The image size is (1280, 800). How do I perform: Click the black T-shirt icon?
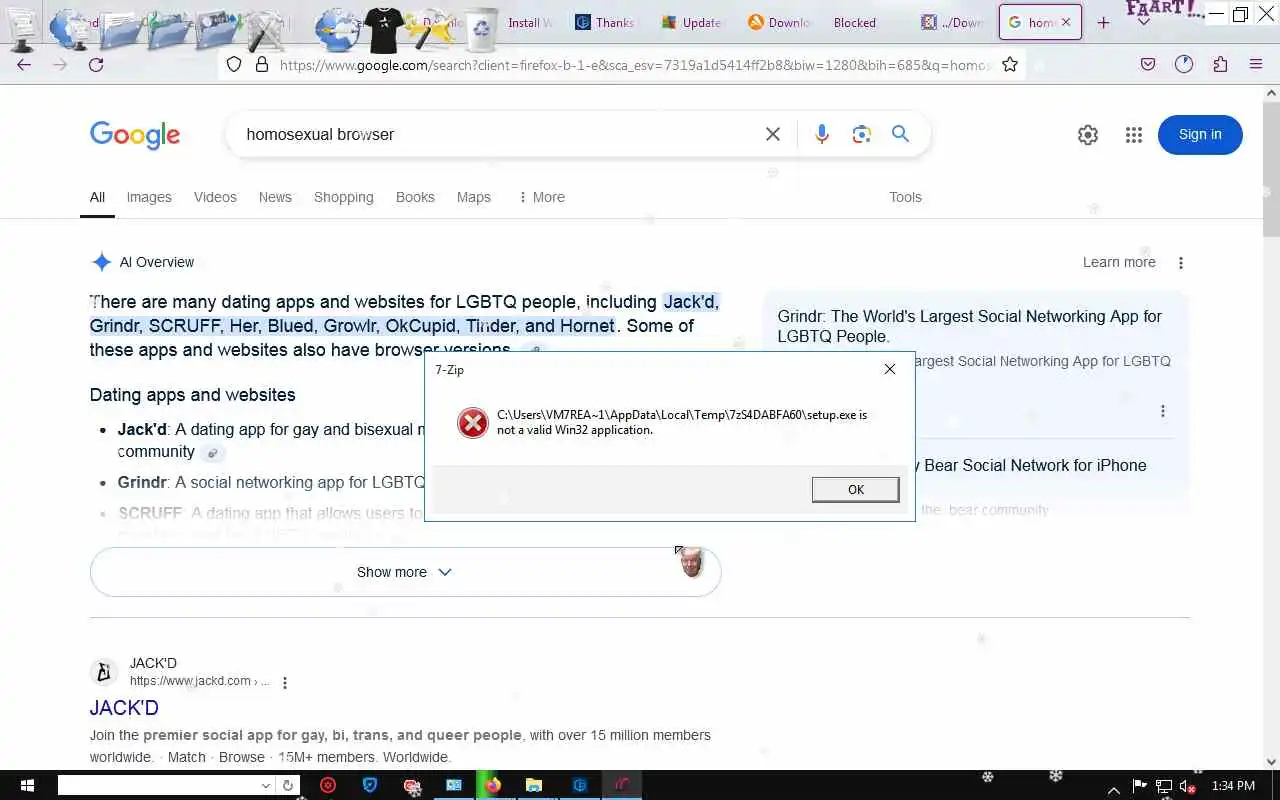pyautogui.click(x=385, y=30)
